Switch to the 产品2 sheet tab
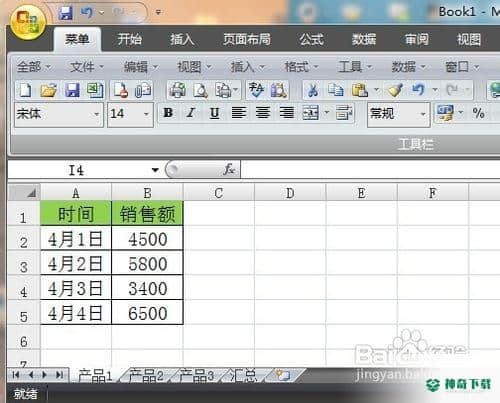Image resolution: width=500 pixels, height=403 pixels. (146, 376)
